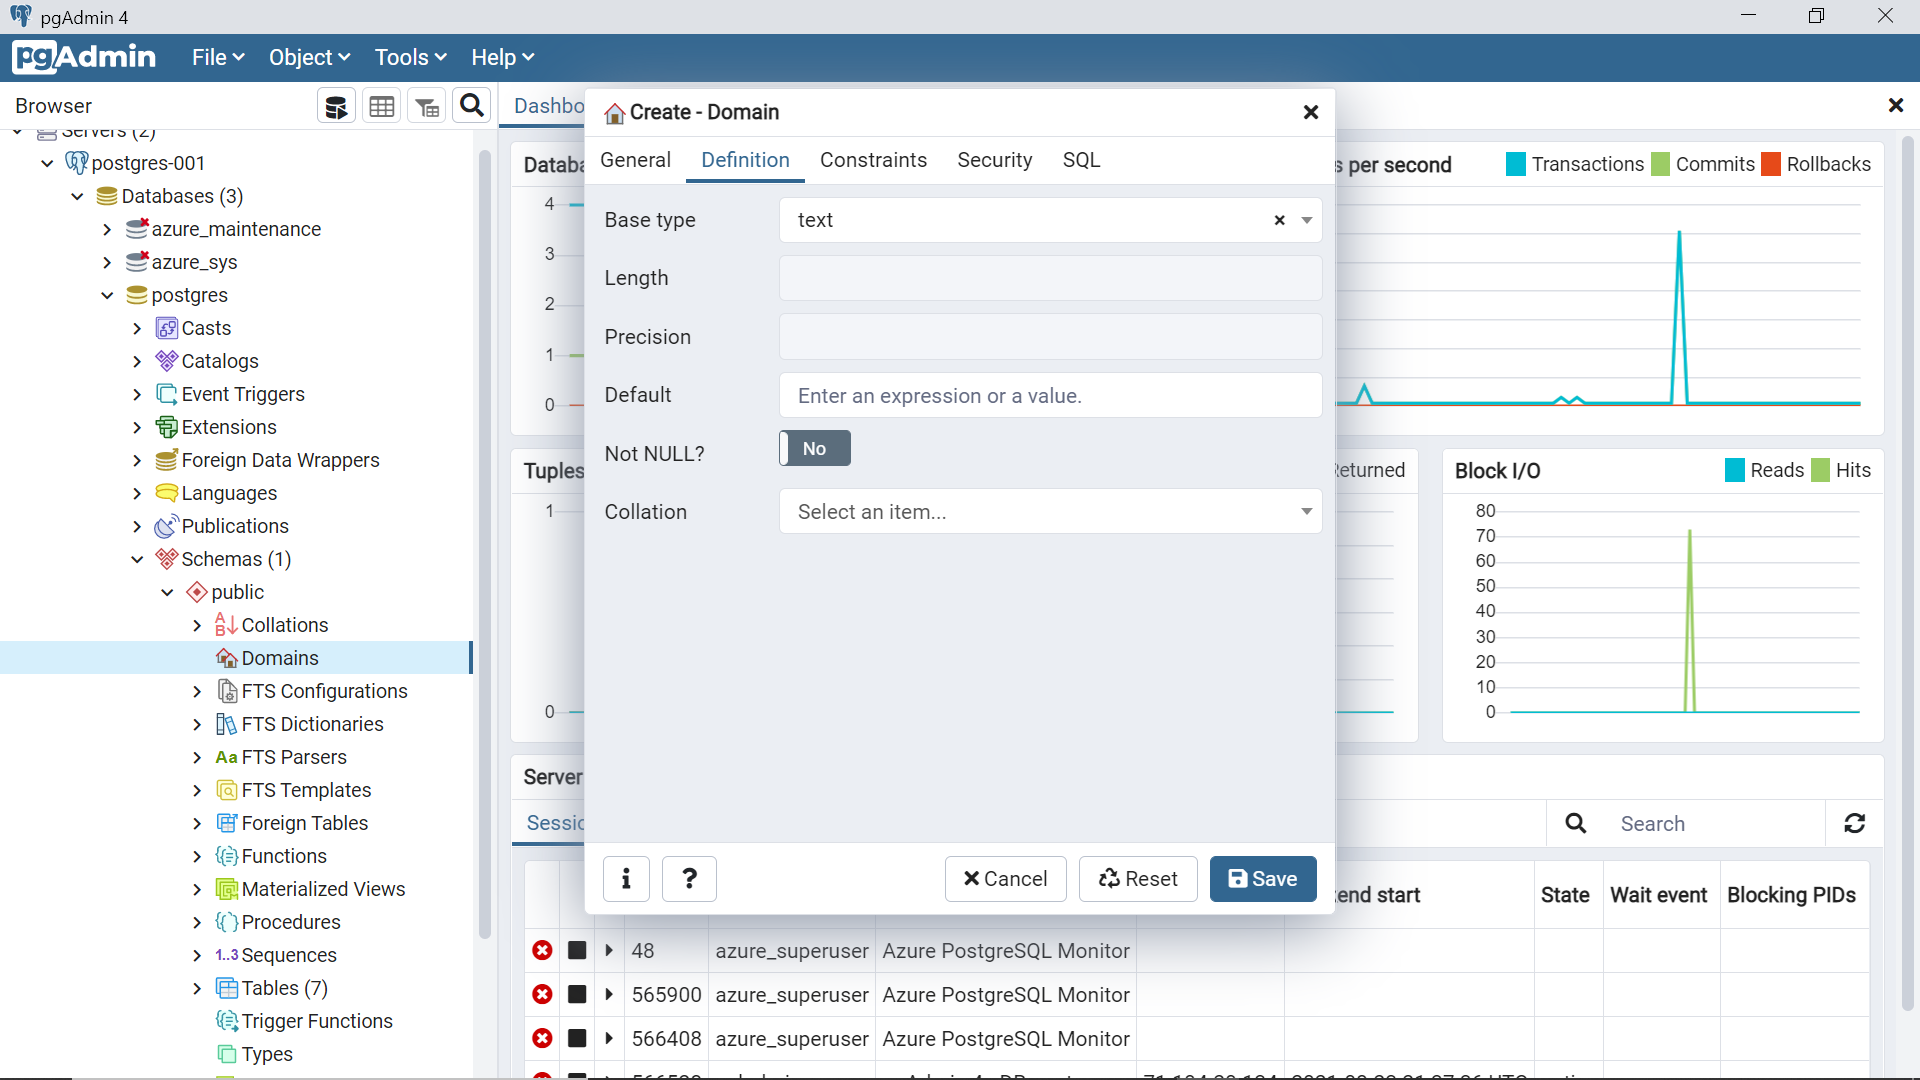1920x1080 pixels.
Task: Terminate session 48 using red X icon
Action: [x=542, y=951]
